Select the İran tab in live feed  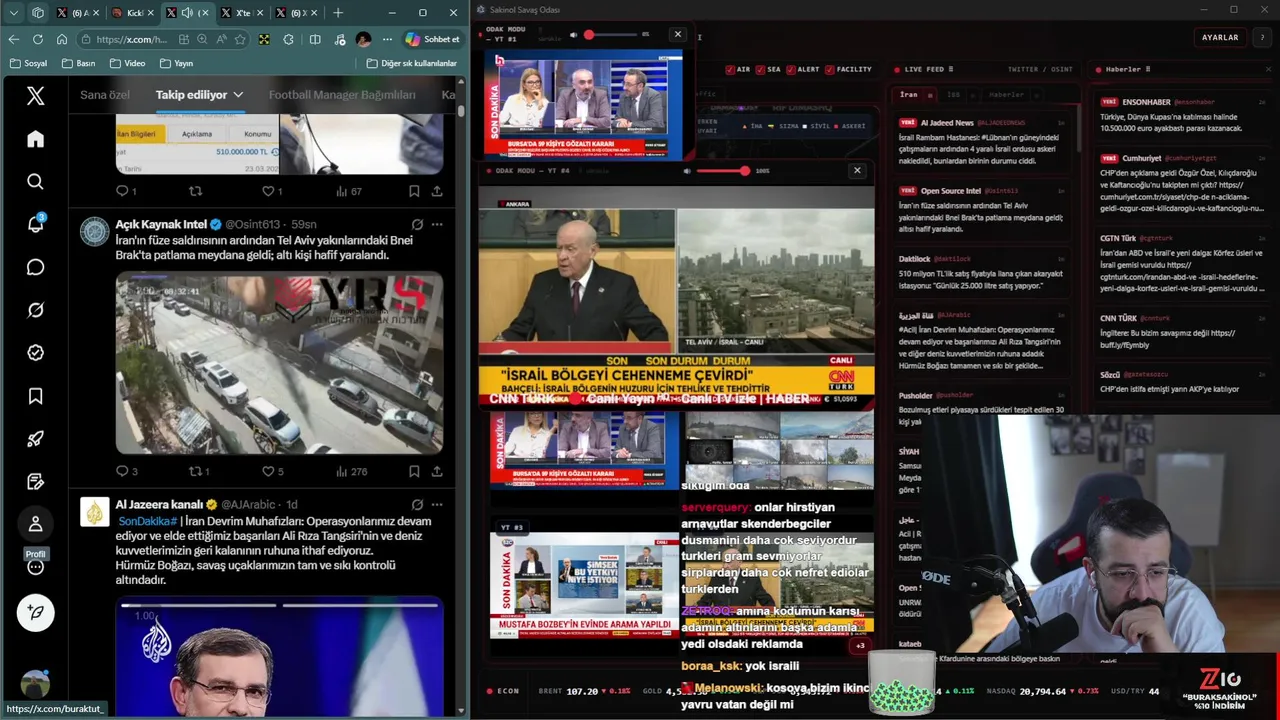pyautogui.click(x=909, y=94)
